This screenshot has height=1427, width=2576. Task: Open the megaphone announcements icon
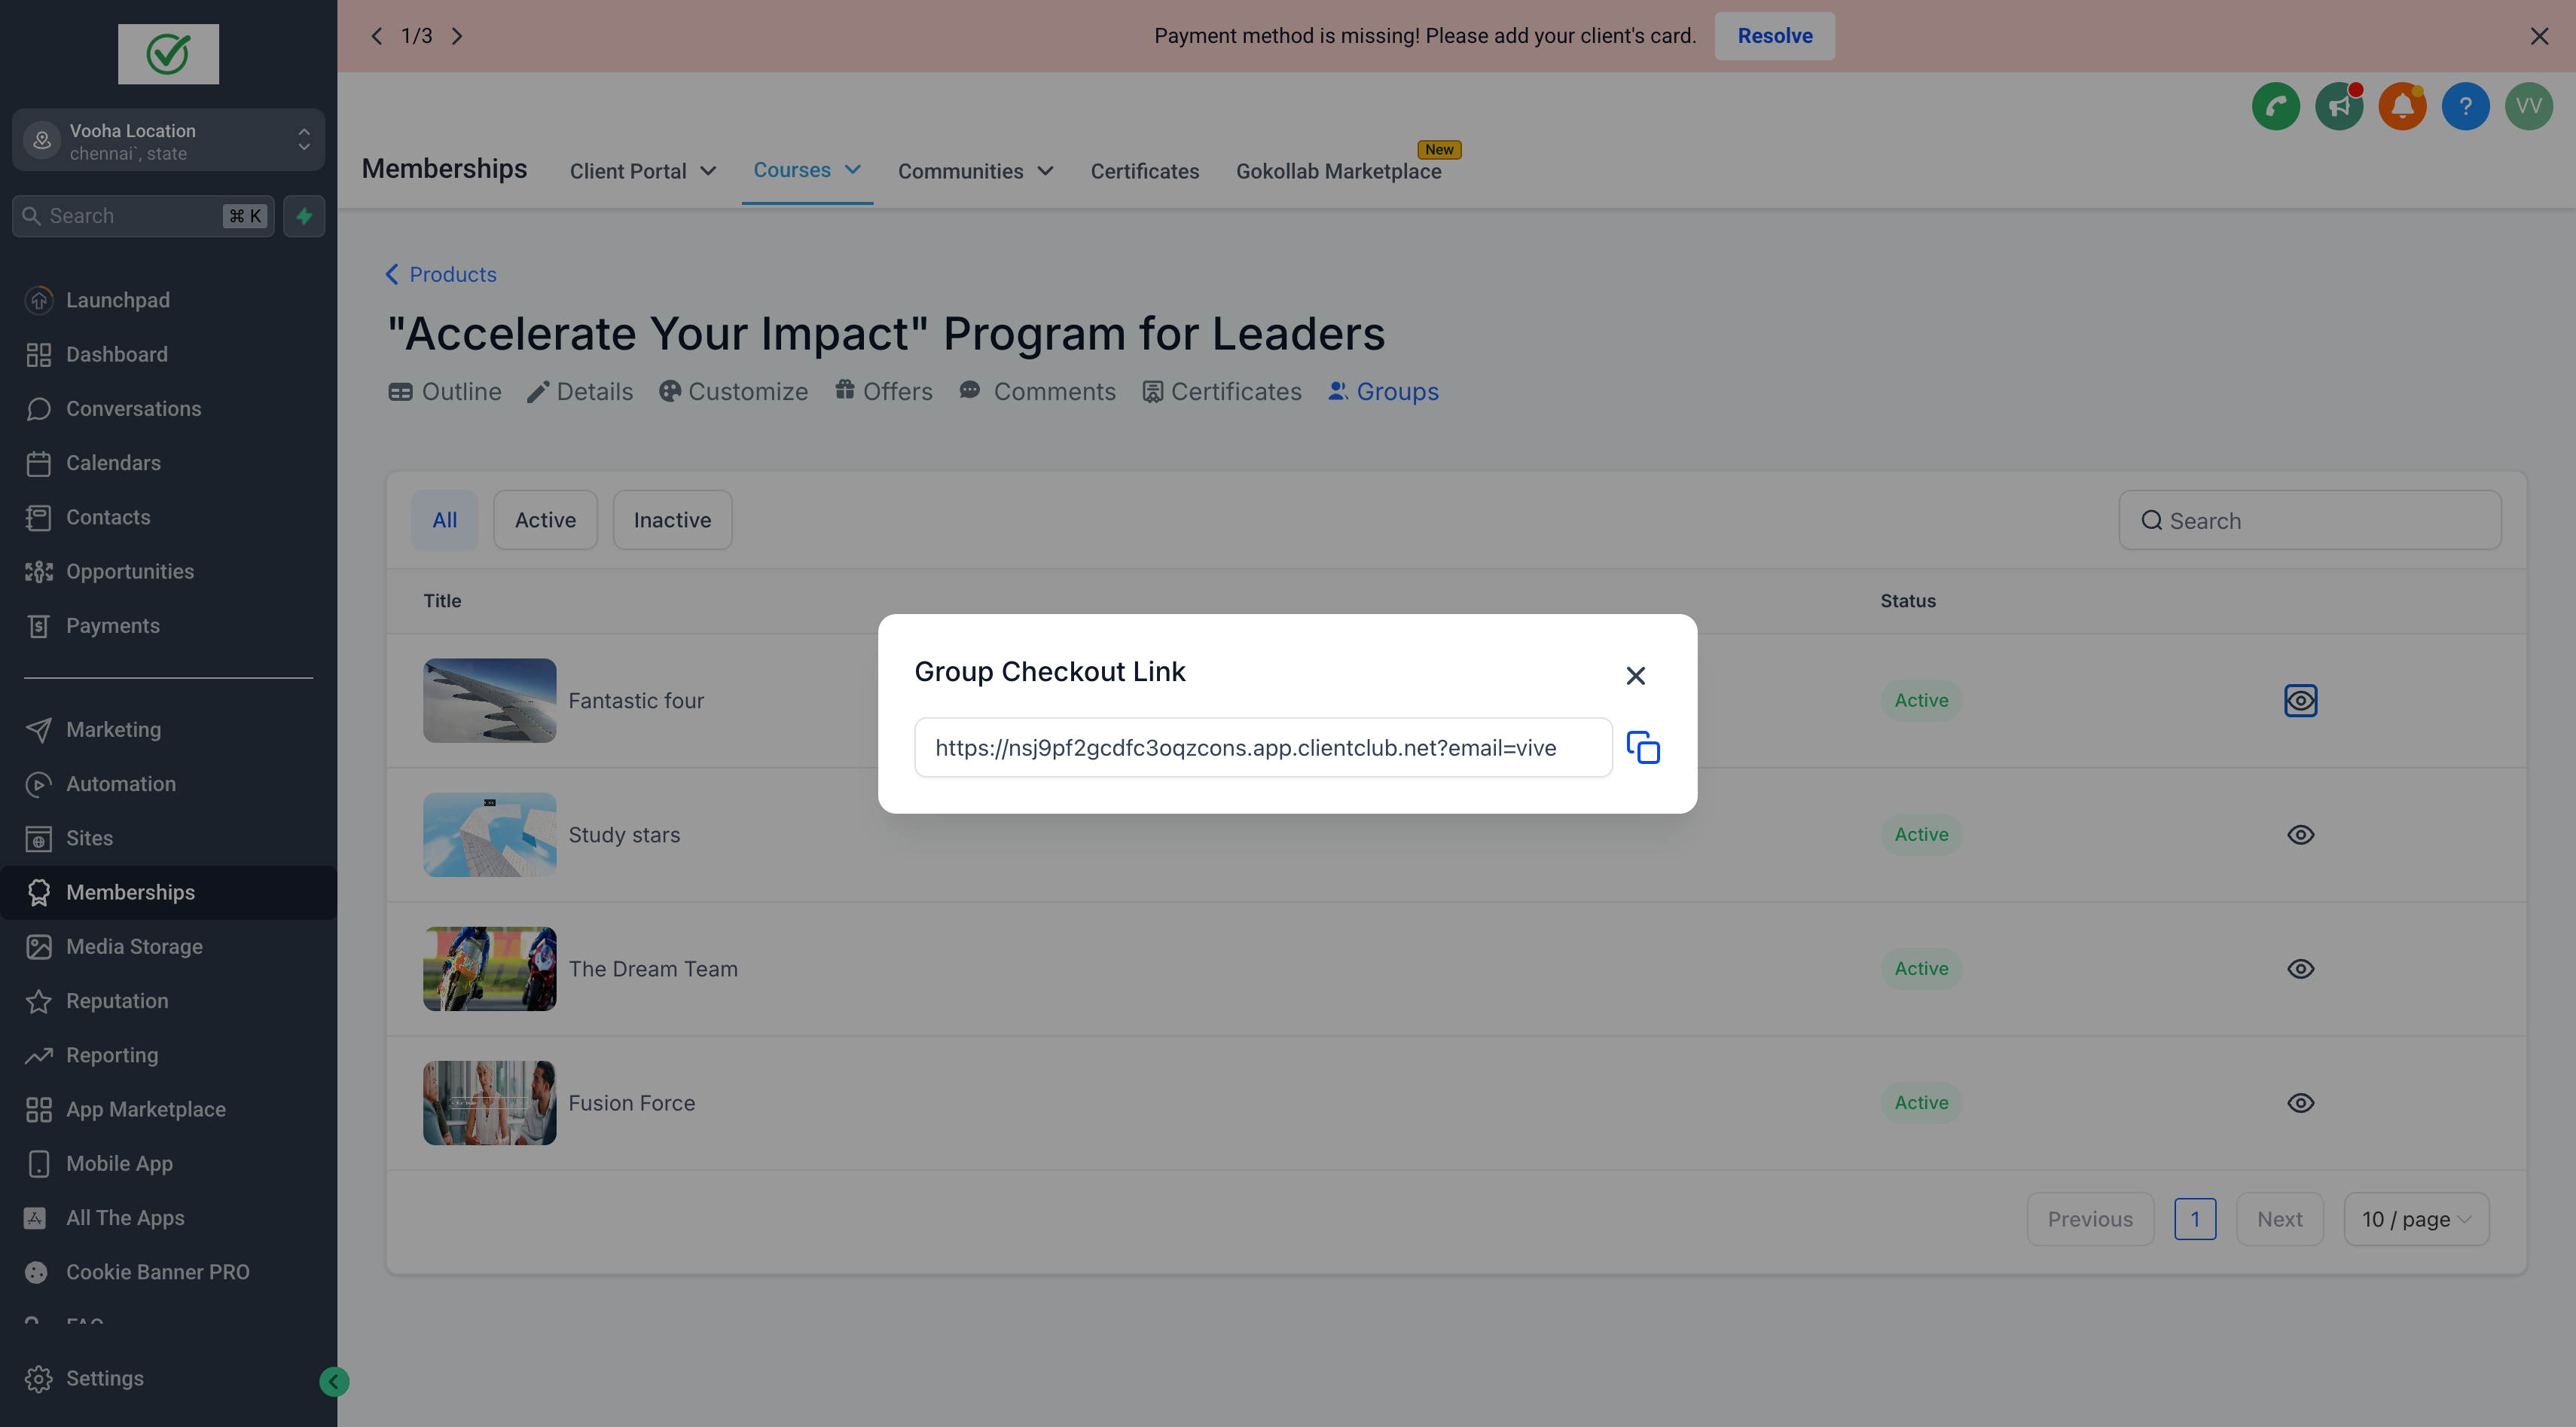2339,106
